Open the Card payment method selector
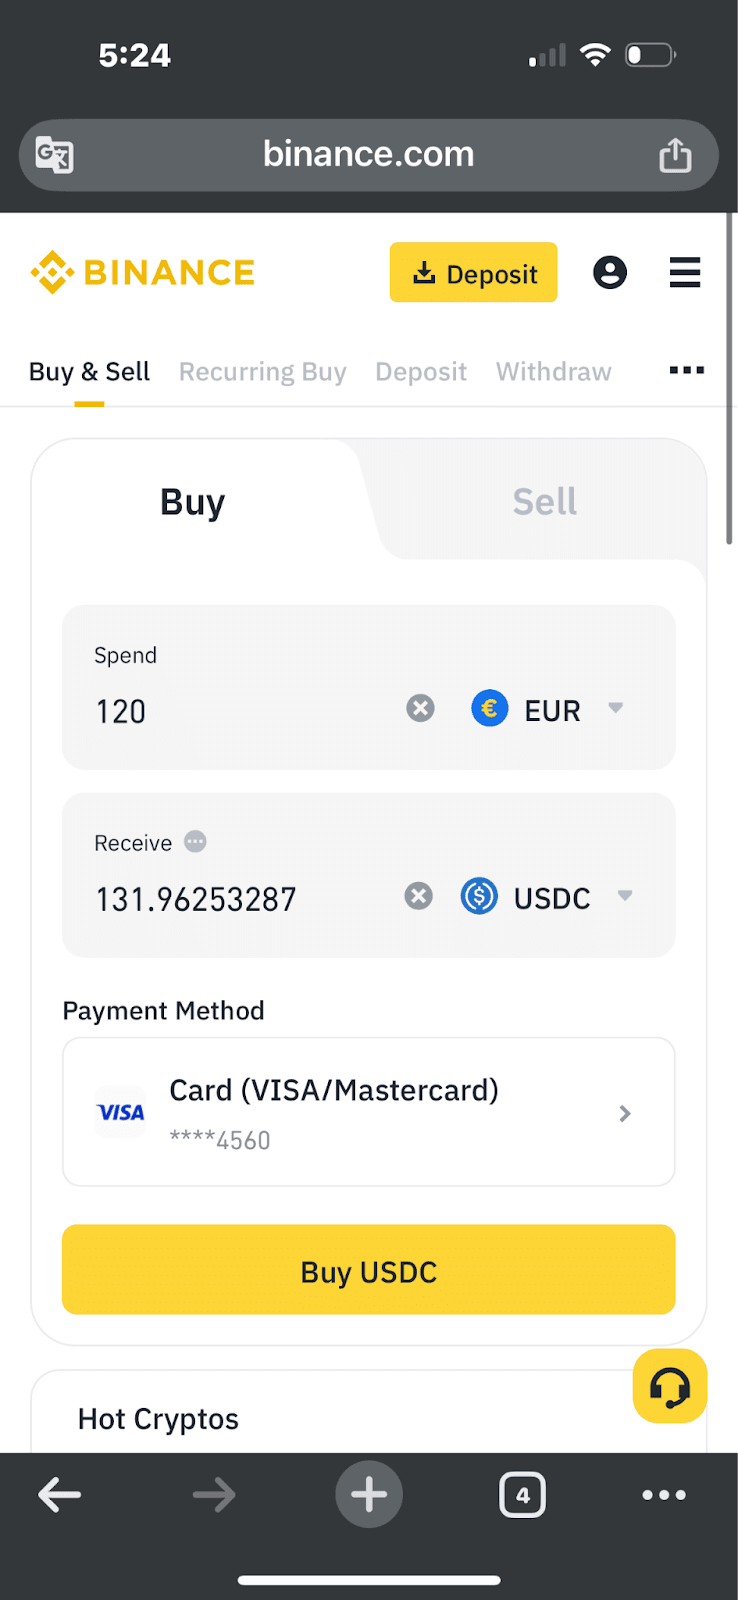This screenshot has height=1600, width=738. pyautogui.click(x=369, y=1112)
